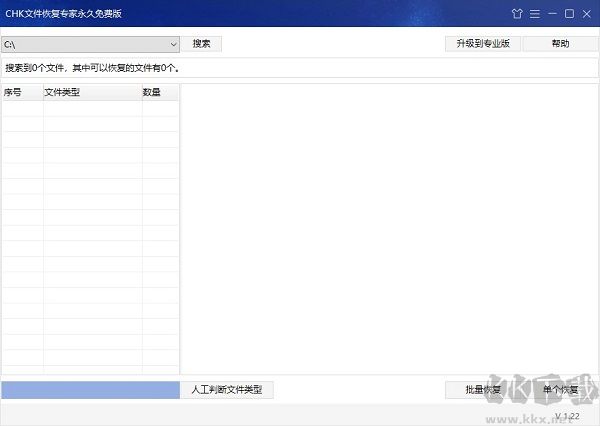Image resolution: width=600 pixels, height=426 pixels.
Task: Maximize the CHK recovery window
Action: tap(569, 14)
